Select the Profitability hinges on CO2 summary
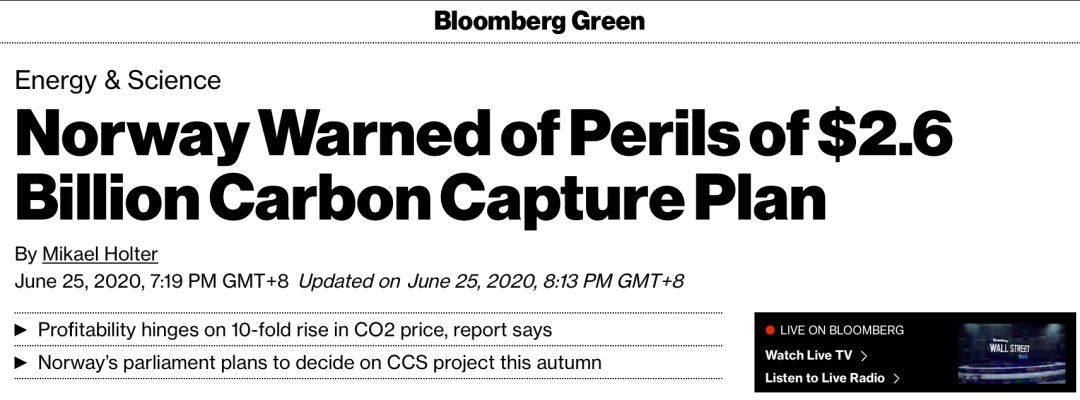Screen dimensions: 1080x400 [x=295, y=330]
